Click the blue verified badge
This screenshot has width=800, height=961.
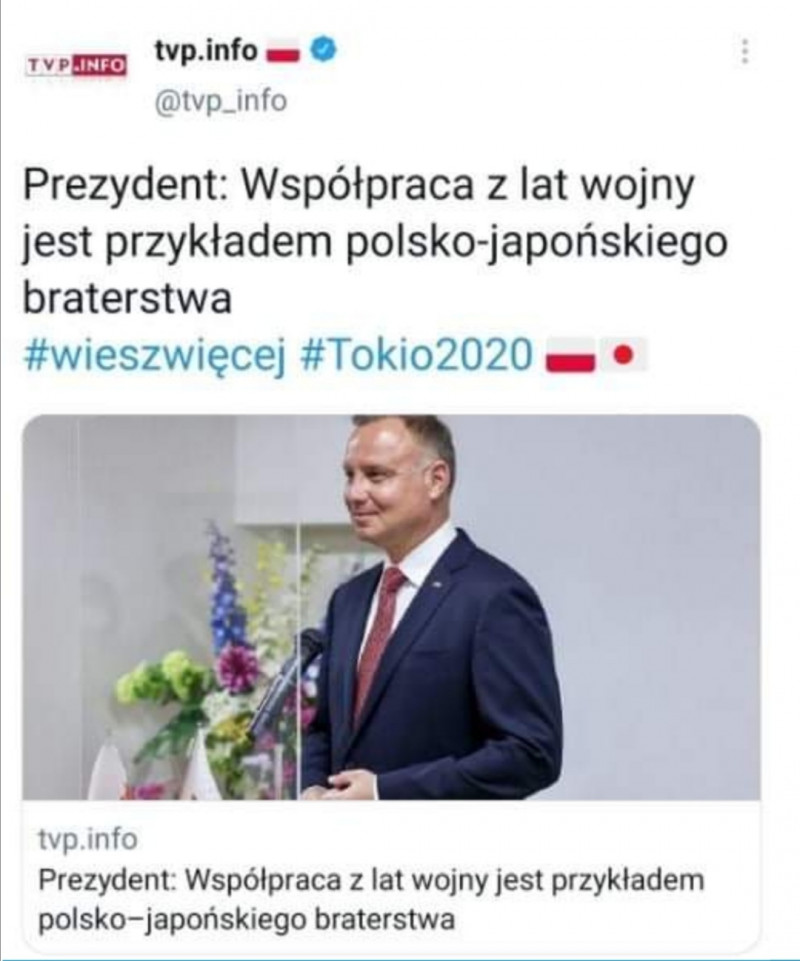coord(324,50)
